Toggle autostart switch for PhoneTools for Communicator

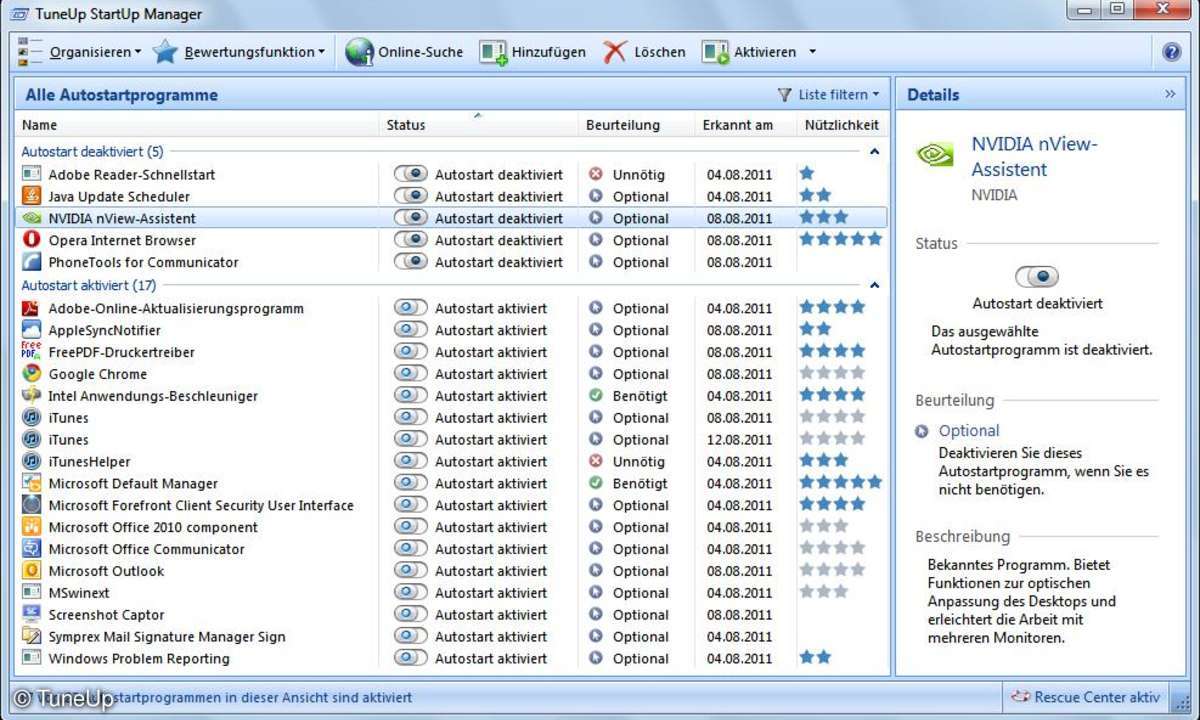[x=411, y=262]
